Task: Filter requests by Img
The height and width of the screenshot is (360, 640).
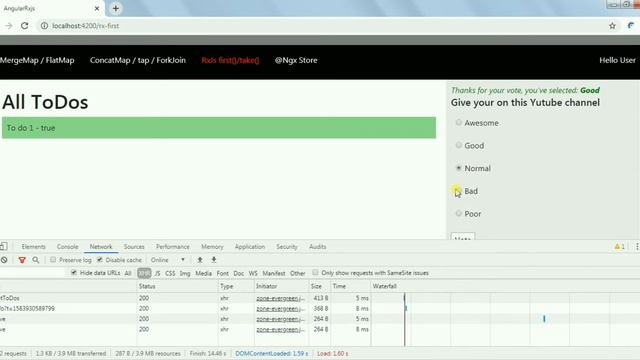Action: click(x=185, y=273)
